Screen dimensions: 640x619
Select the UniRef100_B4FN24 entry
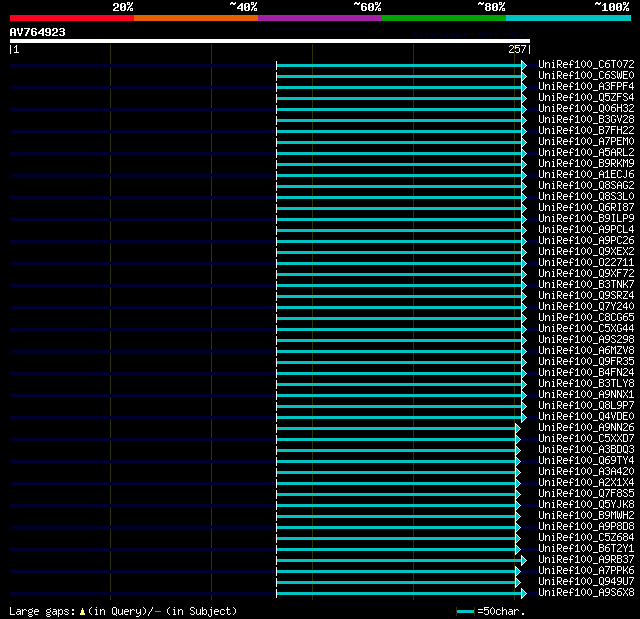(x=586, y=373)
